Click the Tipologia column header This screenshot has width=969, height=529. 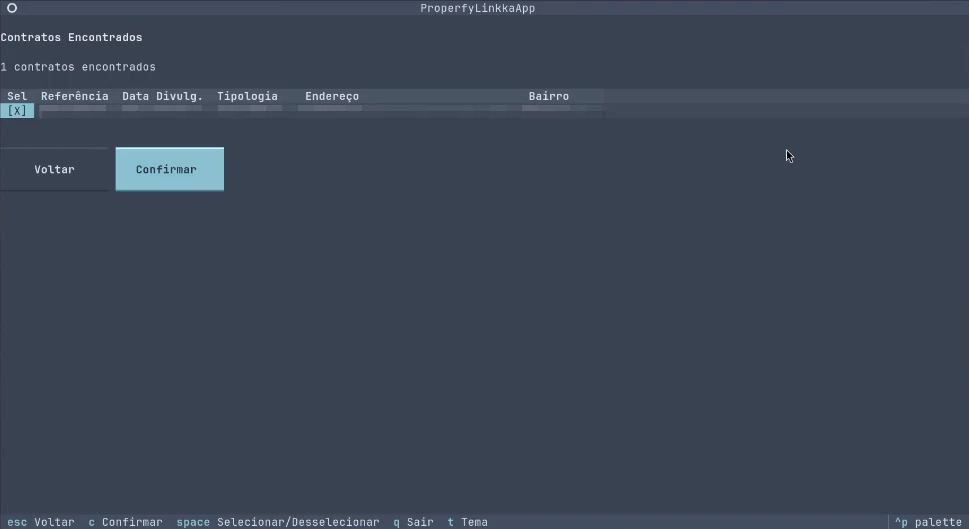coord(247,96)
